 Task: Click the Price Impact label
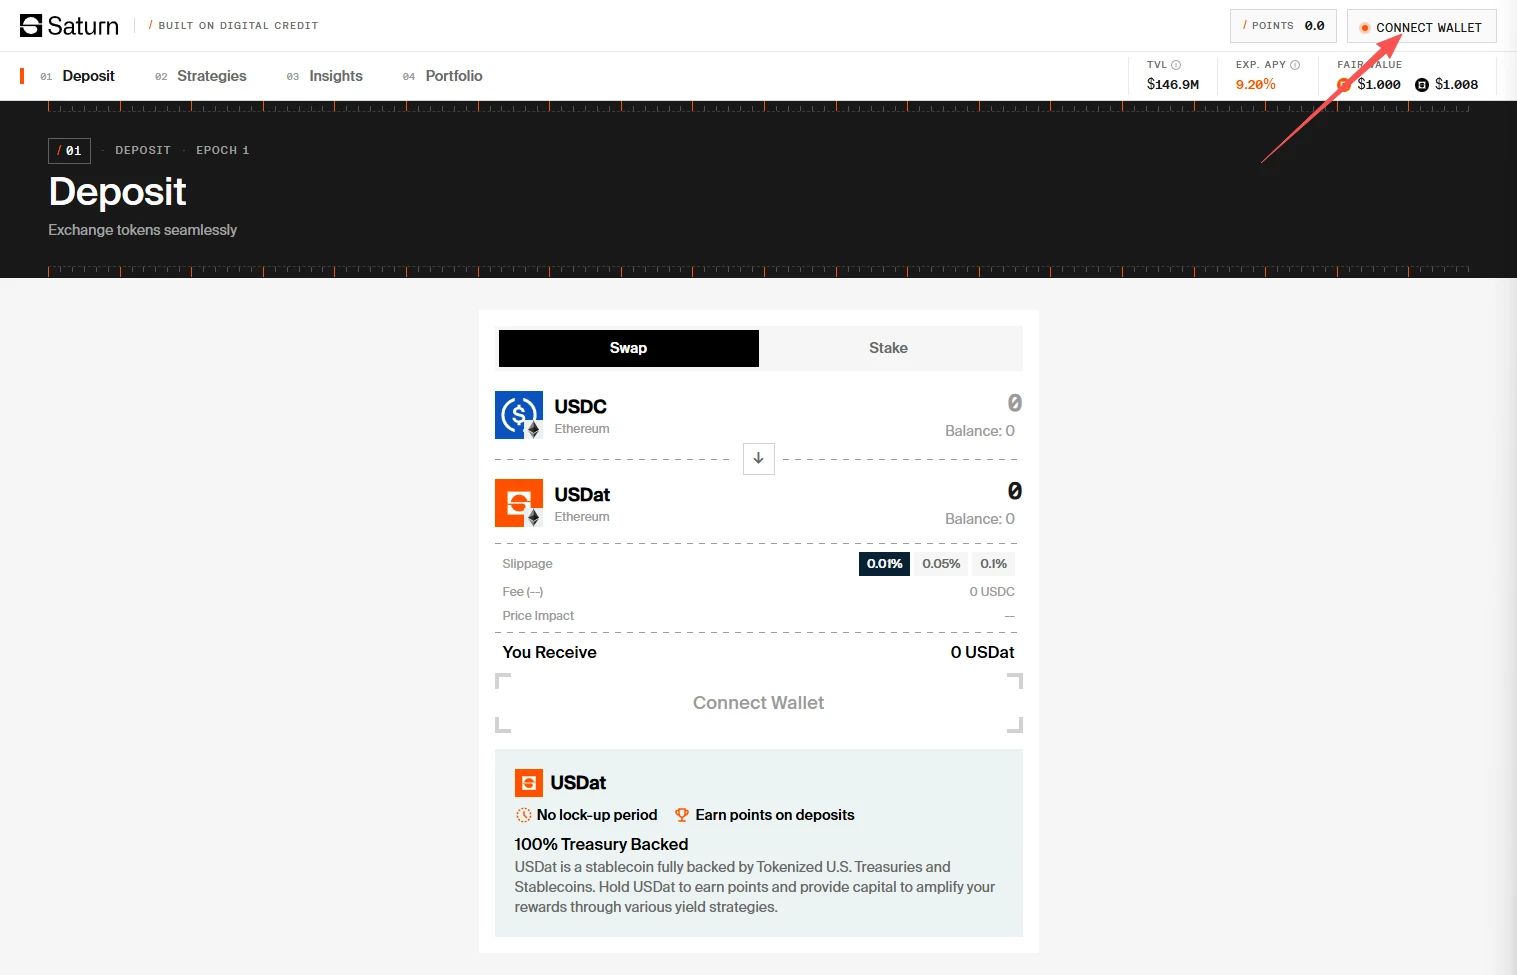[538, 616]
